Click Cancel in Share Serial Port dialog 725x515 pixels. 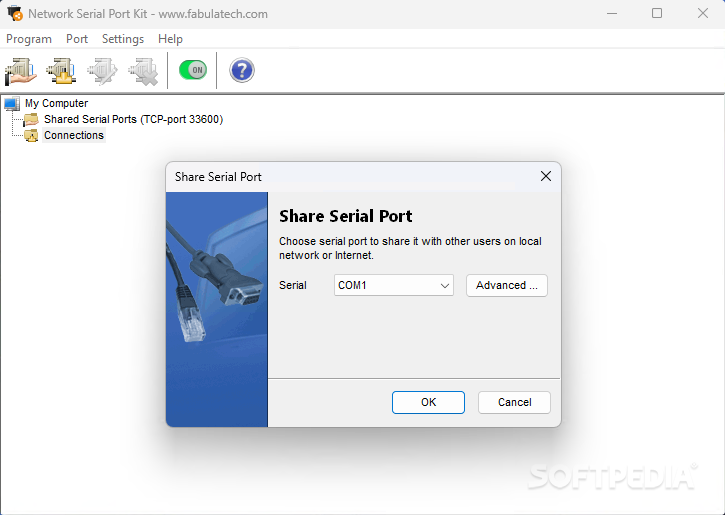tap(514, 402)
